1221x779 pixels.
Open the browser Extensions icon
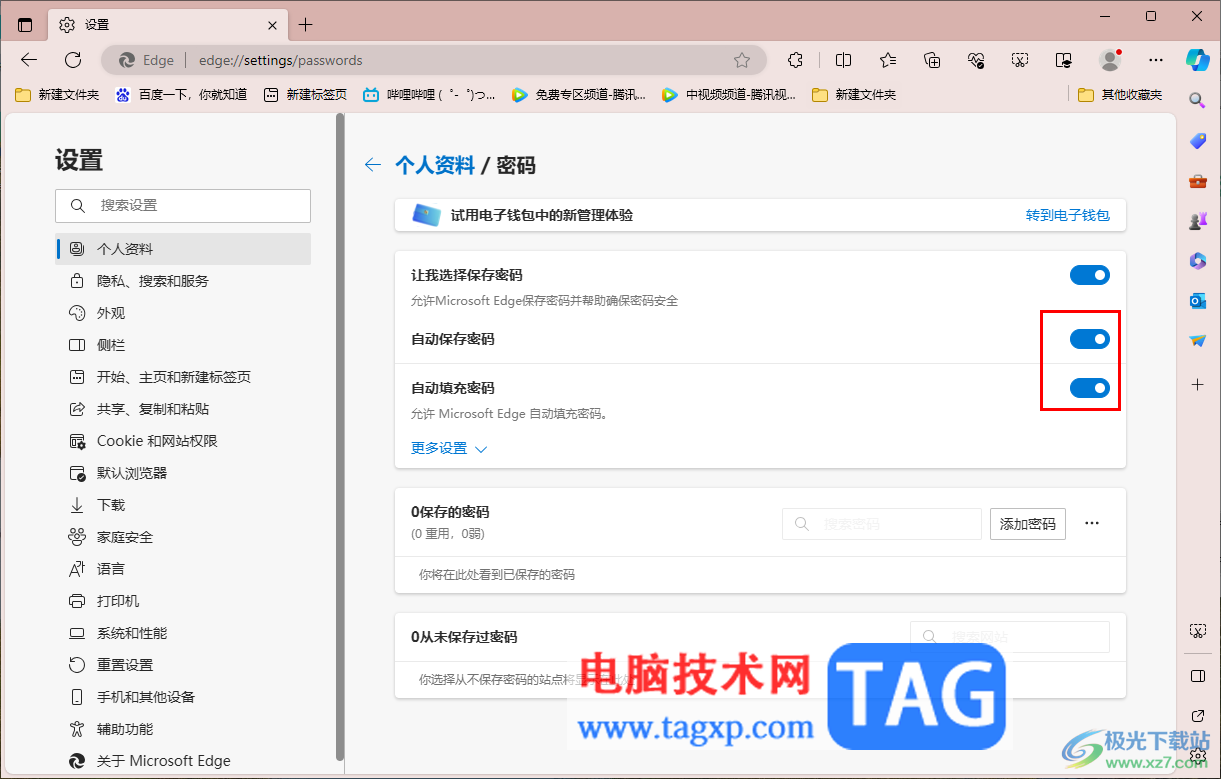[x=793, y=60]
